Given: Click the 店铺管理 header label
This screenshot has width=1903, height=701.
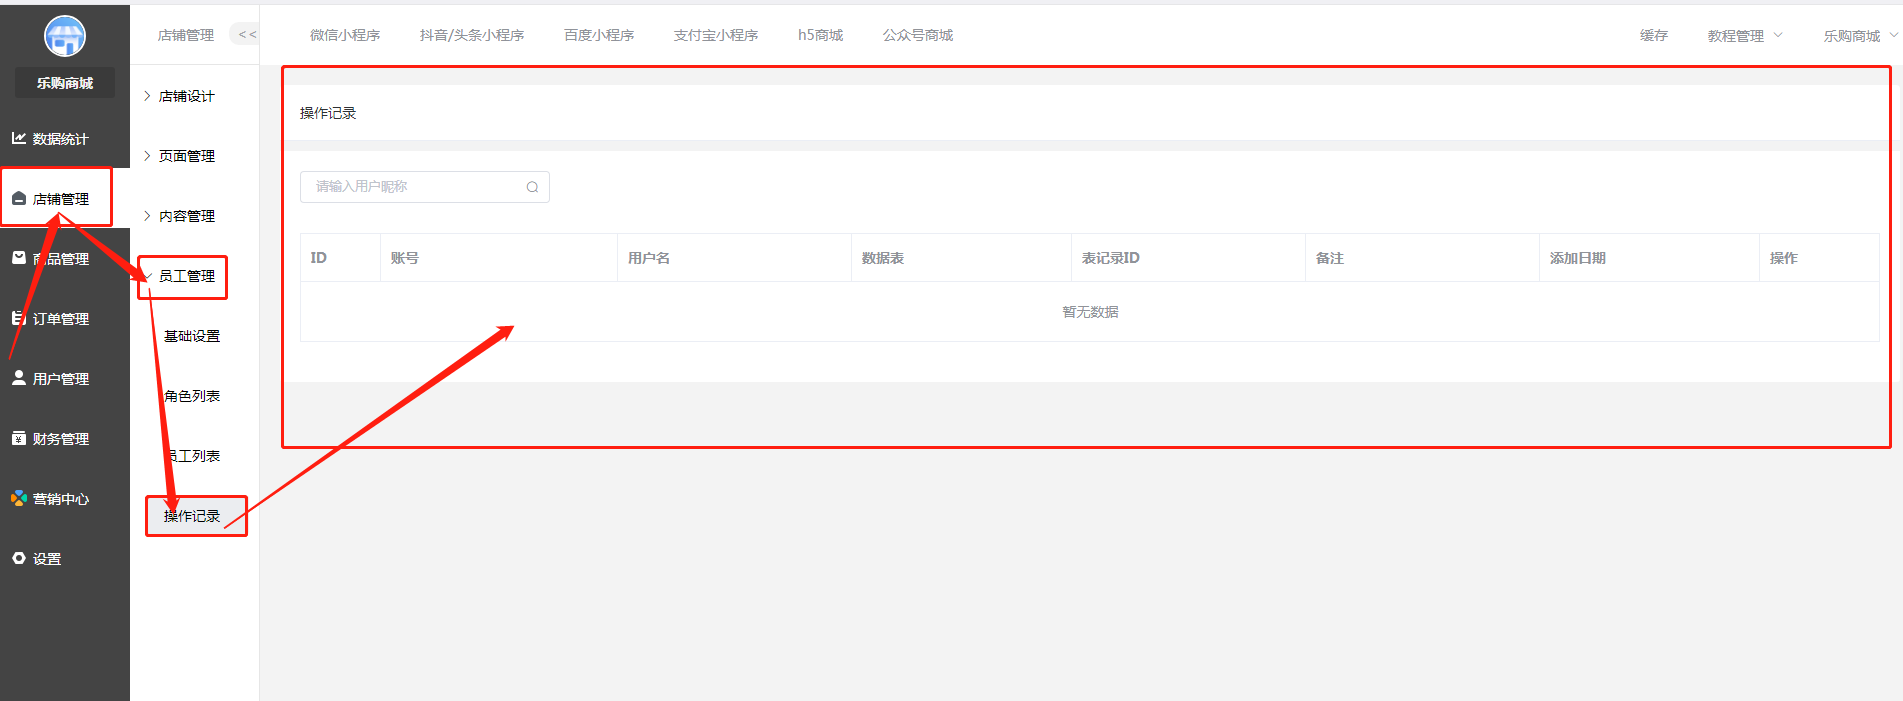Looking at the screenshot, I should tap(186, 35).
